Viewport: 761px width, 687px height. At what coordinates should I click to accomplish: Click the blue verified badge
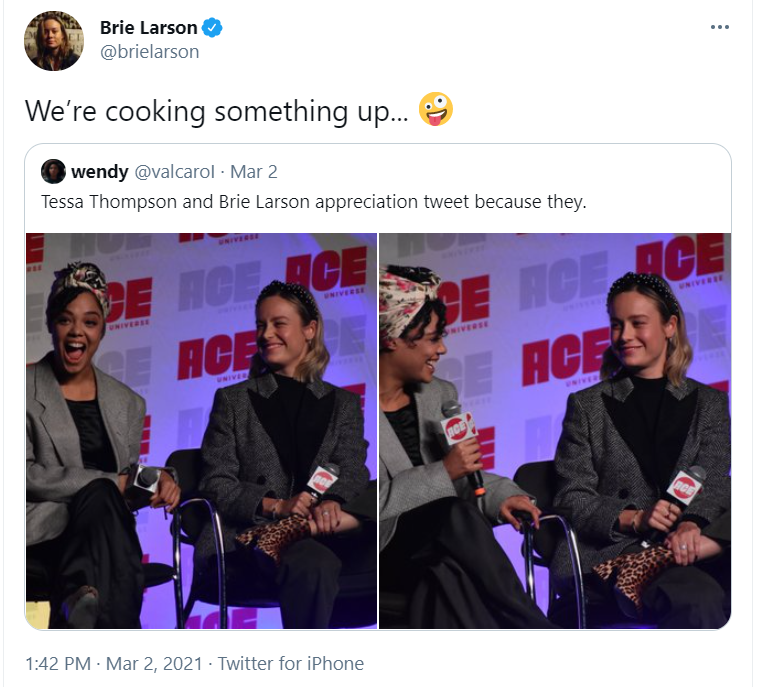coord(212,28)
